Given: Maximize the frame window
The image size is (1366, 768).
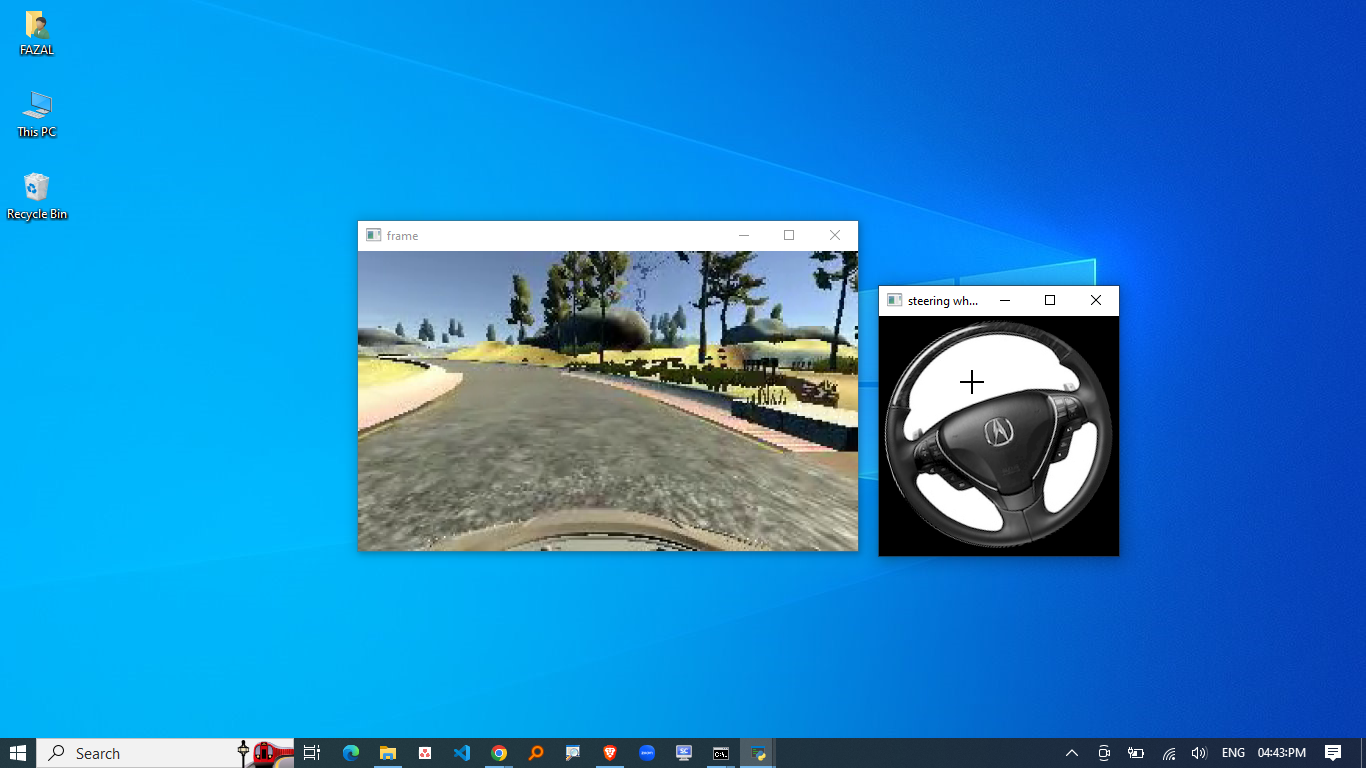Looking at the screenshot, I should 789,235.
